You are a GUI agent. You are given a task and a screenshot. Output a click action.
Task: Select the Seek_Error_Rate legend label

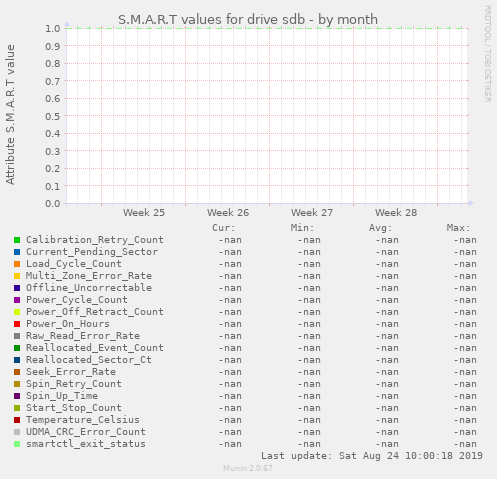[71, 372]
